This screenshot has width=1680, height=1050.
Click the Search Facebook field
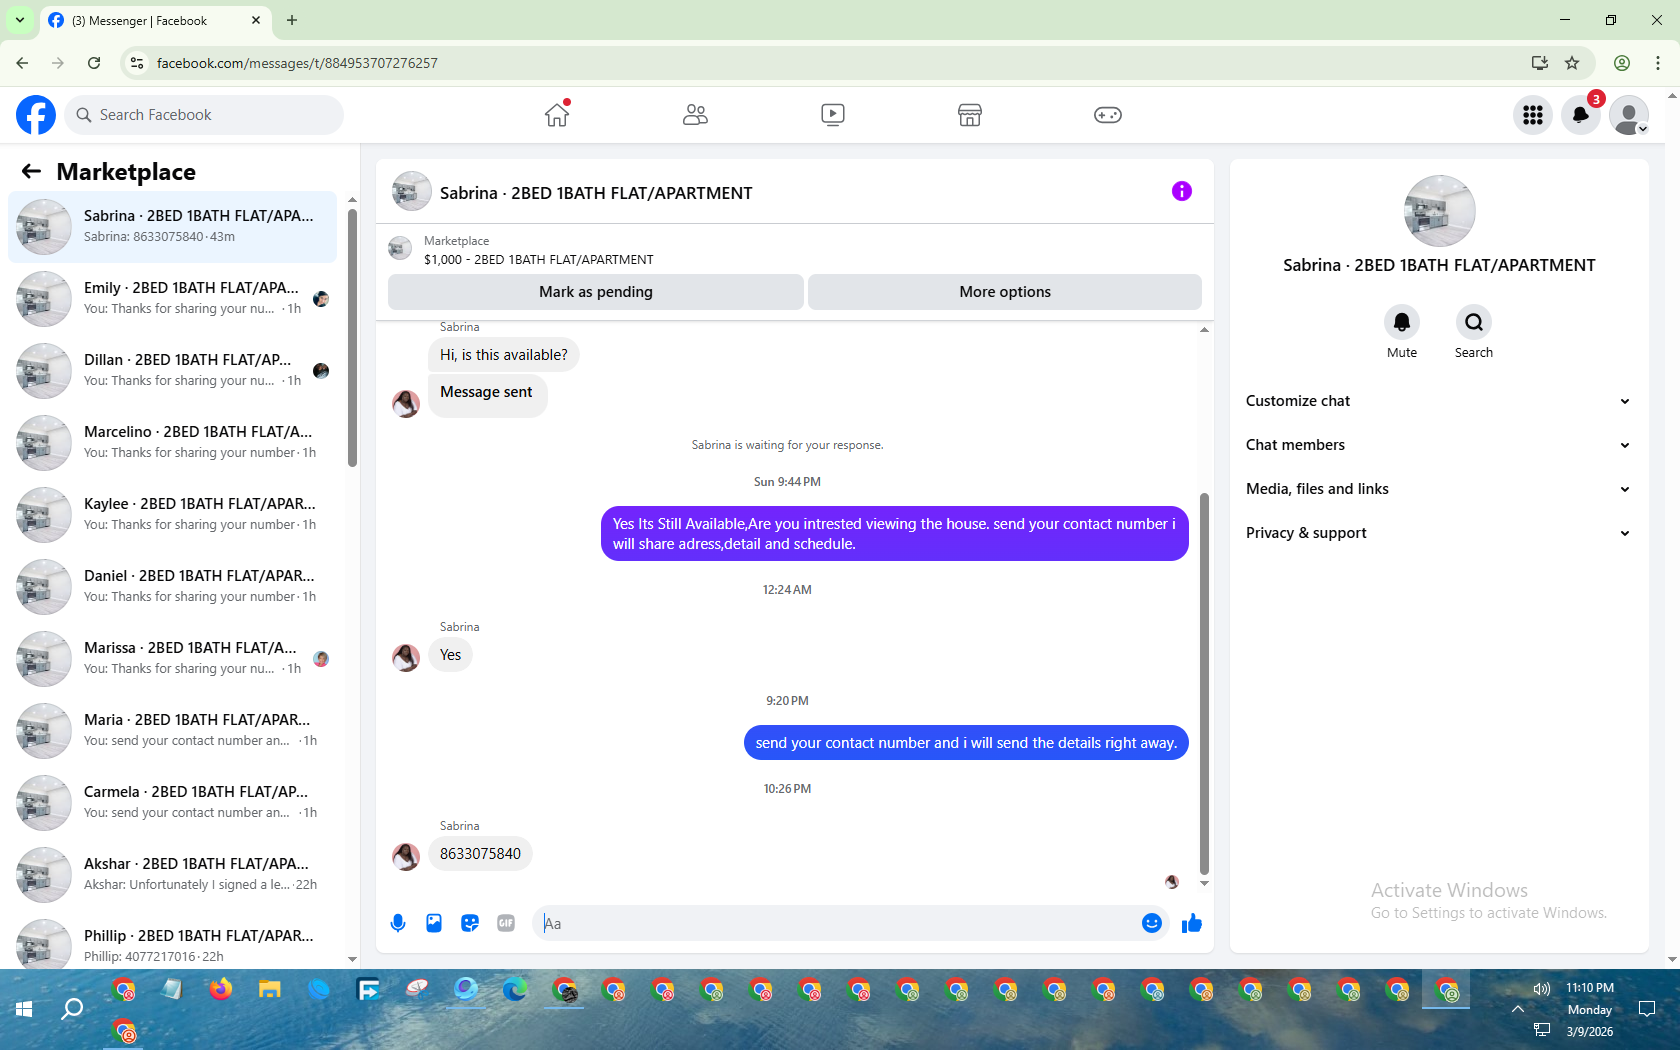pyautogui.click(x=204, y=115)
